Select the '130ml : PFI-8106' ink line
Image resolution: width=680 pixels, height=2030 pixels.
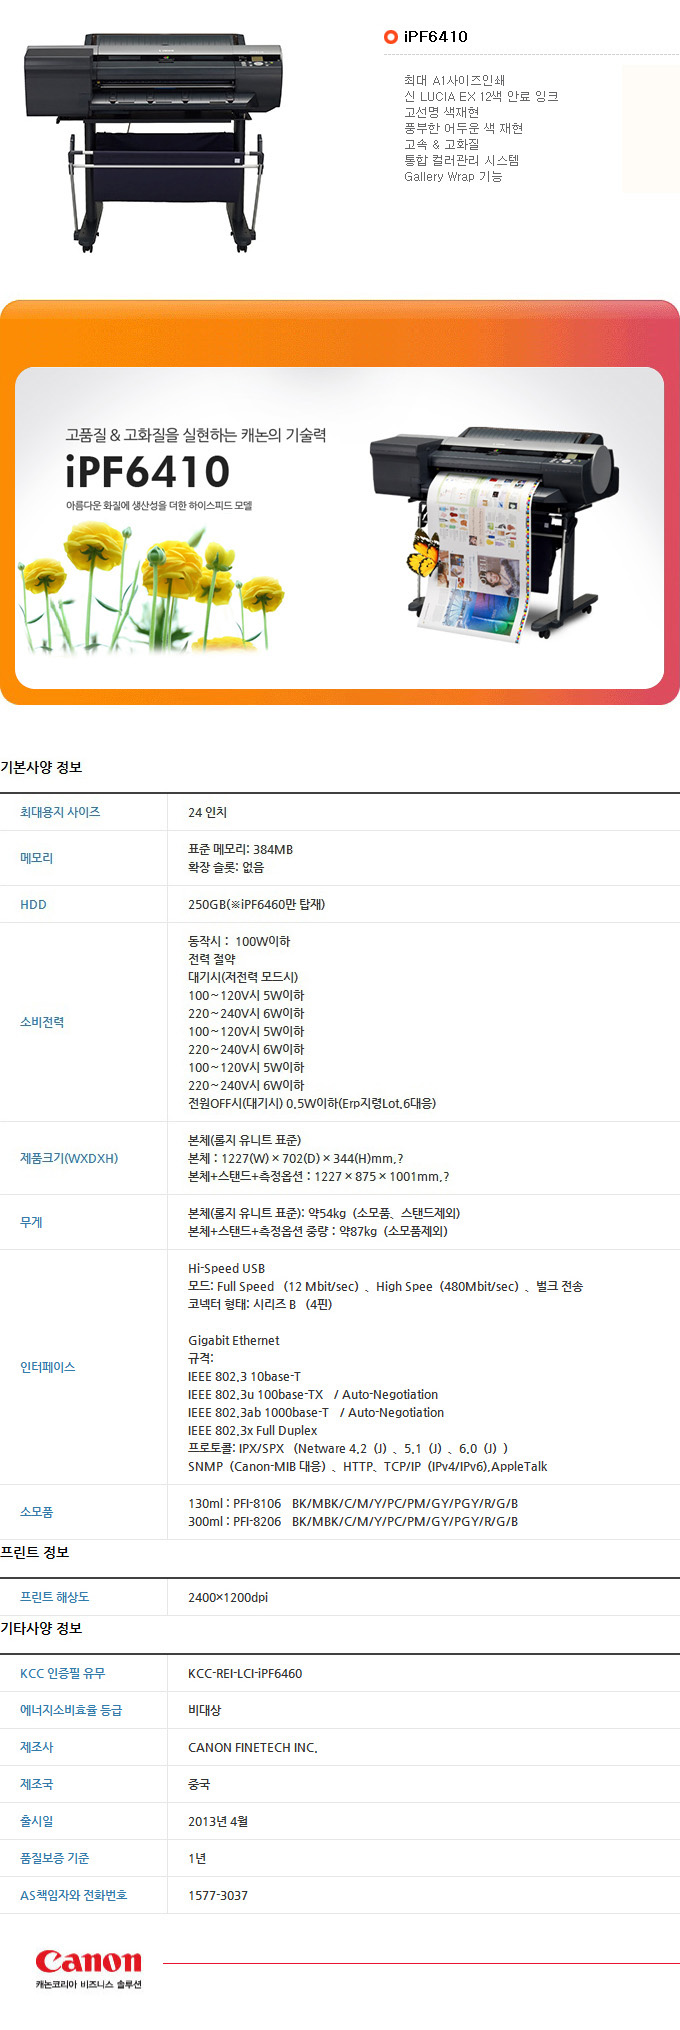[353, 1503]
